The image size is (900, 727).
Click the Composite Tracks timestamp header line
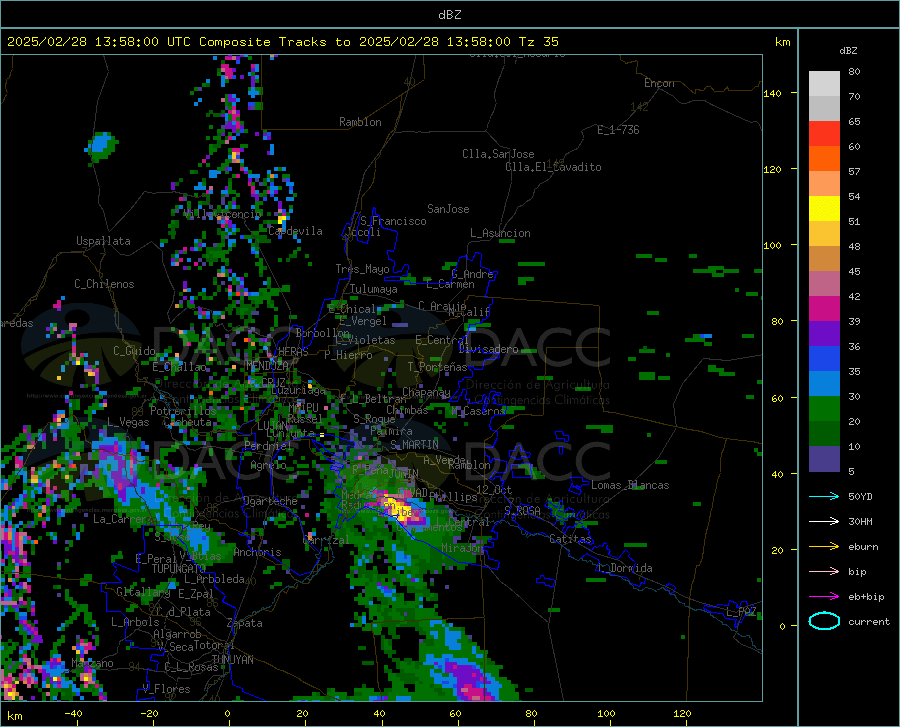[x=282, y=42]
